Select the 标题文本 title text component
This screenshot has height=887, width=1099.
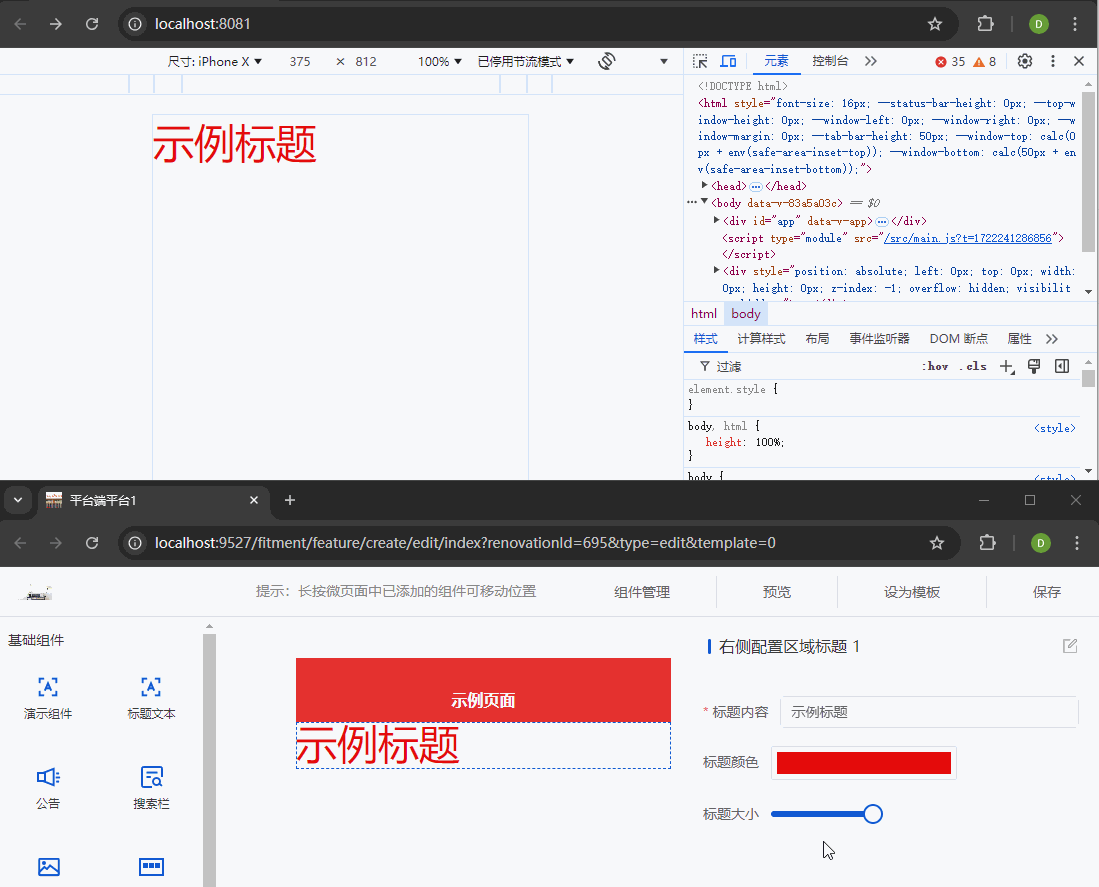click(x=151, y=687)
